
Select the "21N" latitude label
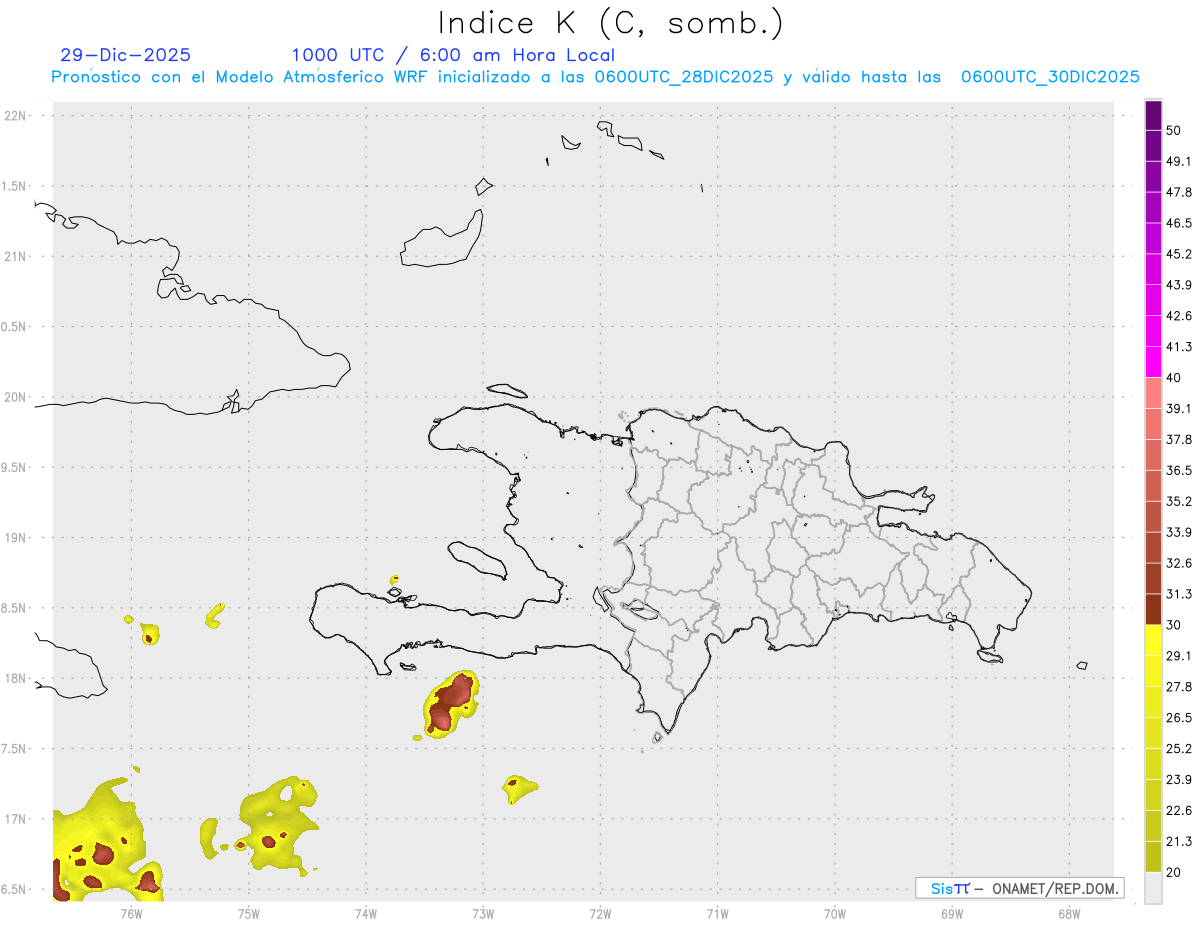17,256
